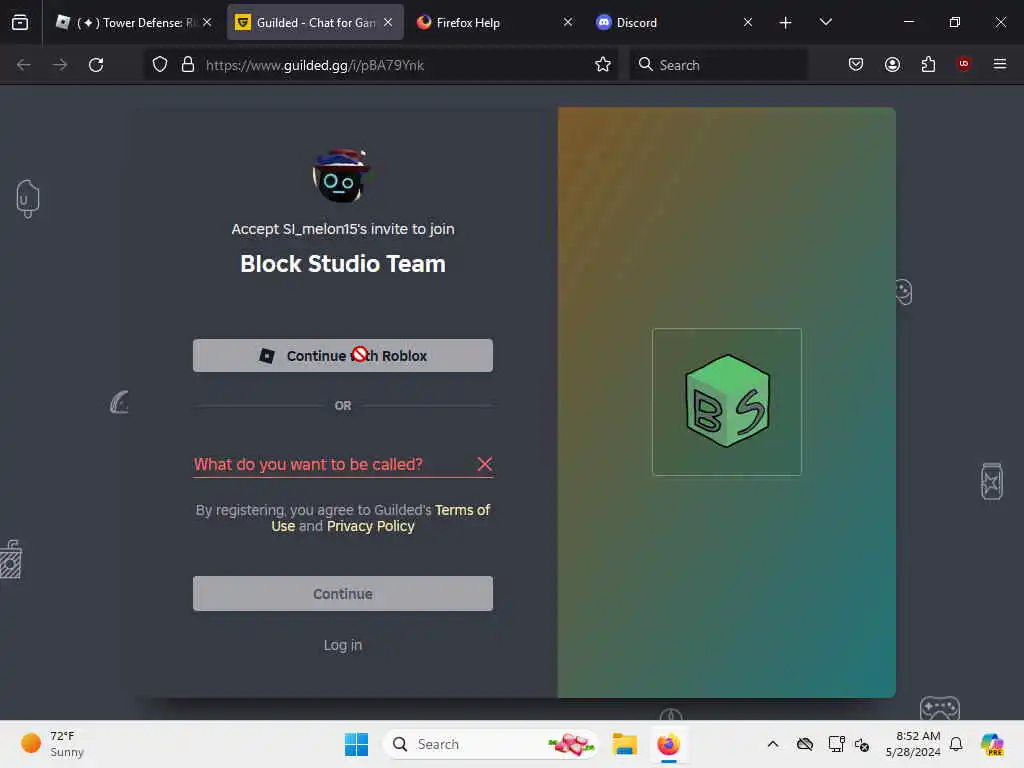
Task: Open File Explorer from taskbar
Action: click(x=624, y=744)
